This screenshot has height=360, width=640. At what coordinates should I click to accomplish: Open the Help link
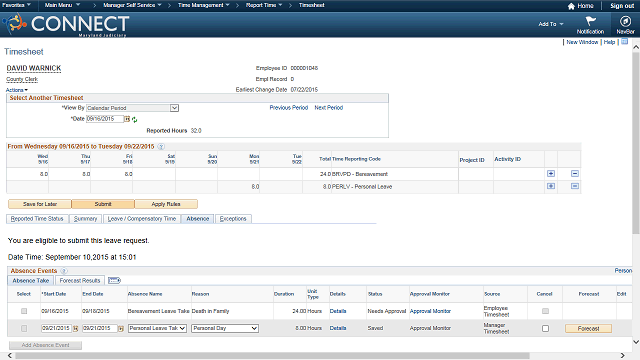609,42
